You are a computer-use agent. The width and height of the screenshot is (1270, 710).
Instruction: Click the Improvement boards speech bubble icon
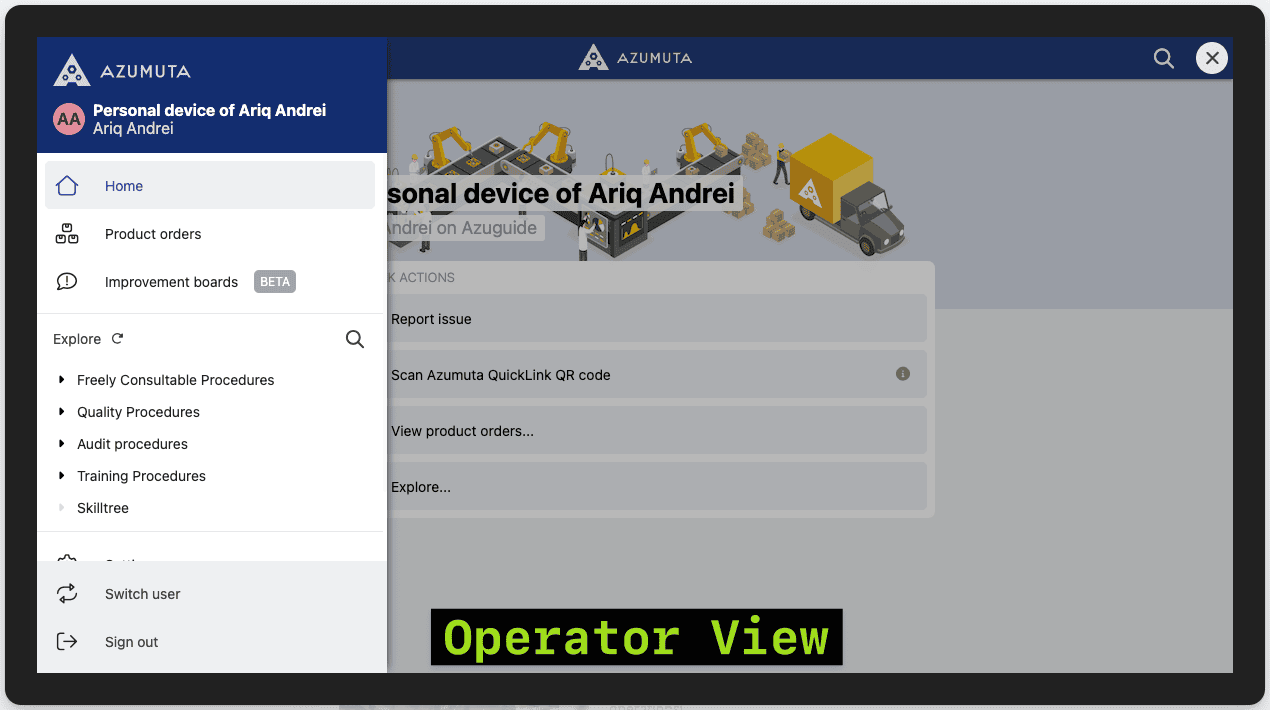[67, 282]
